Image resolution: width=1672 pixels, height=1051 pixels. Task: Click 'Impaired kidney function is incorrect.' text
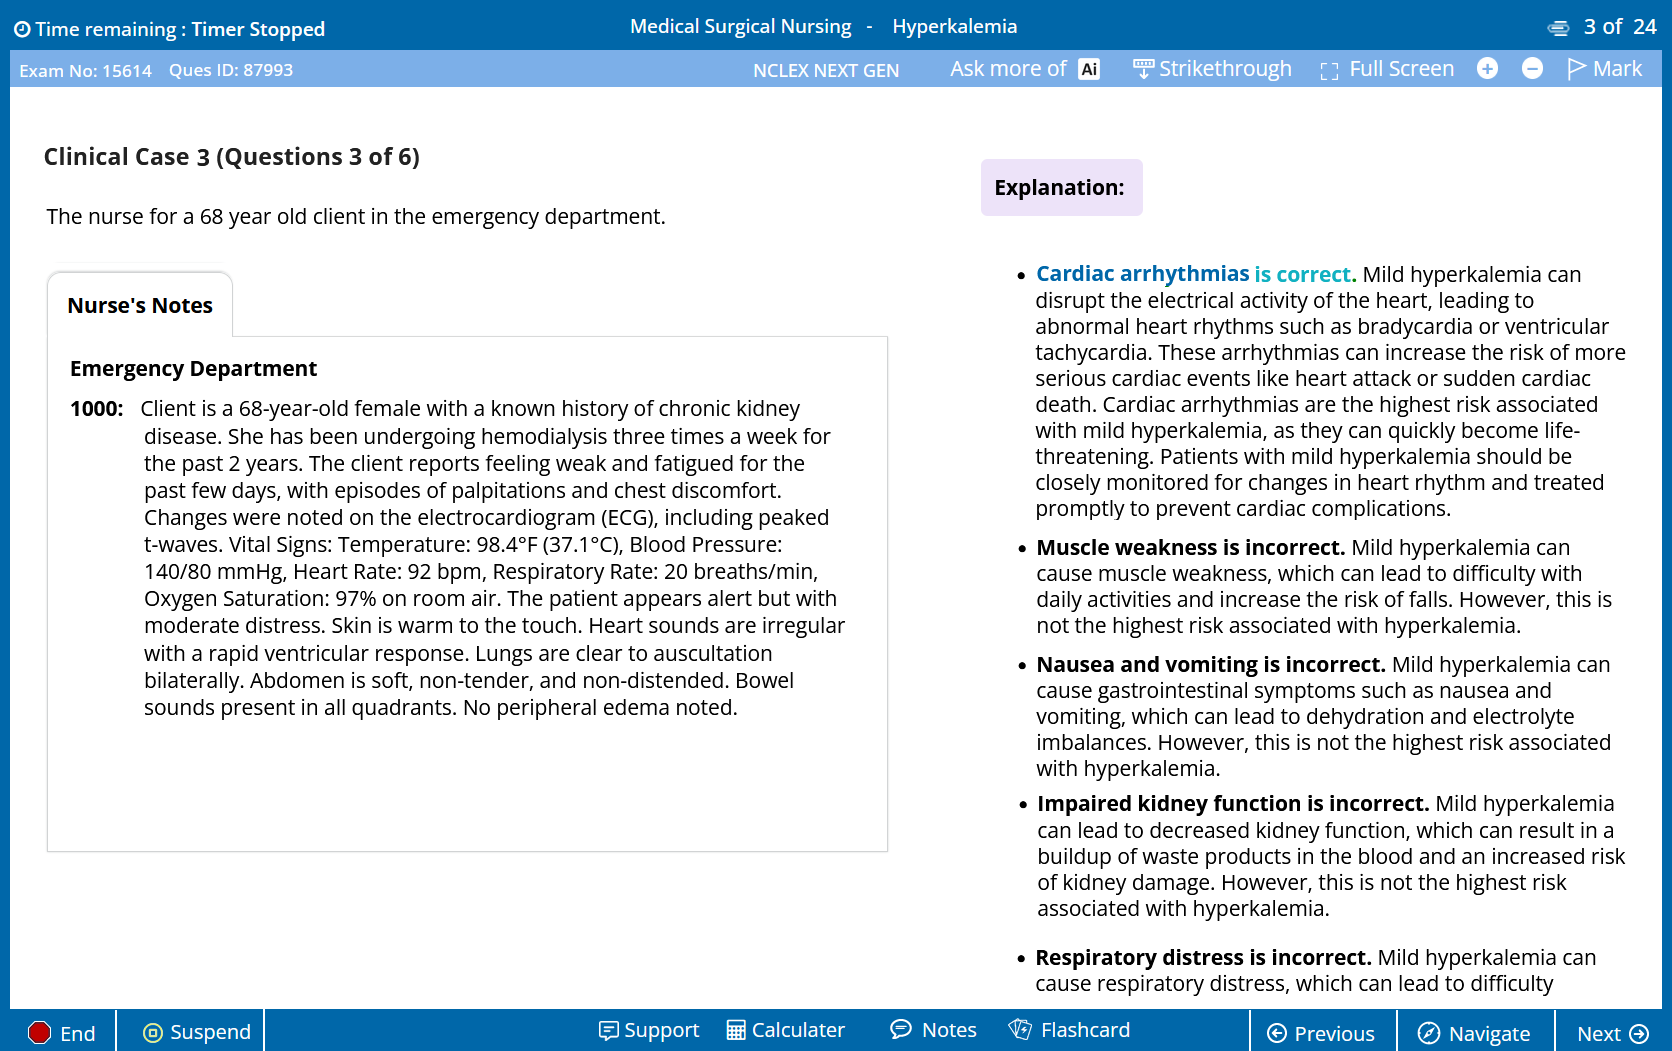tap(1233, 804)
